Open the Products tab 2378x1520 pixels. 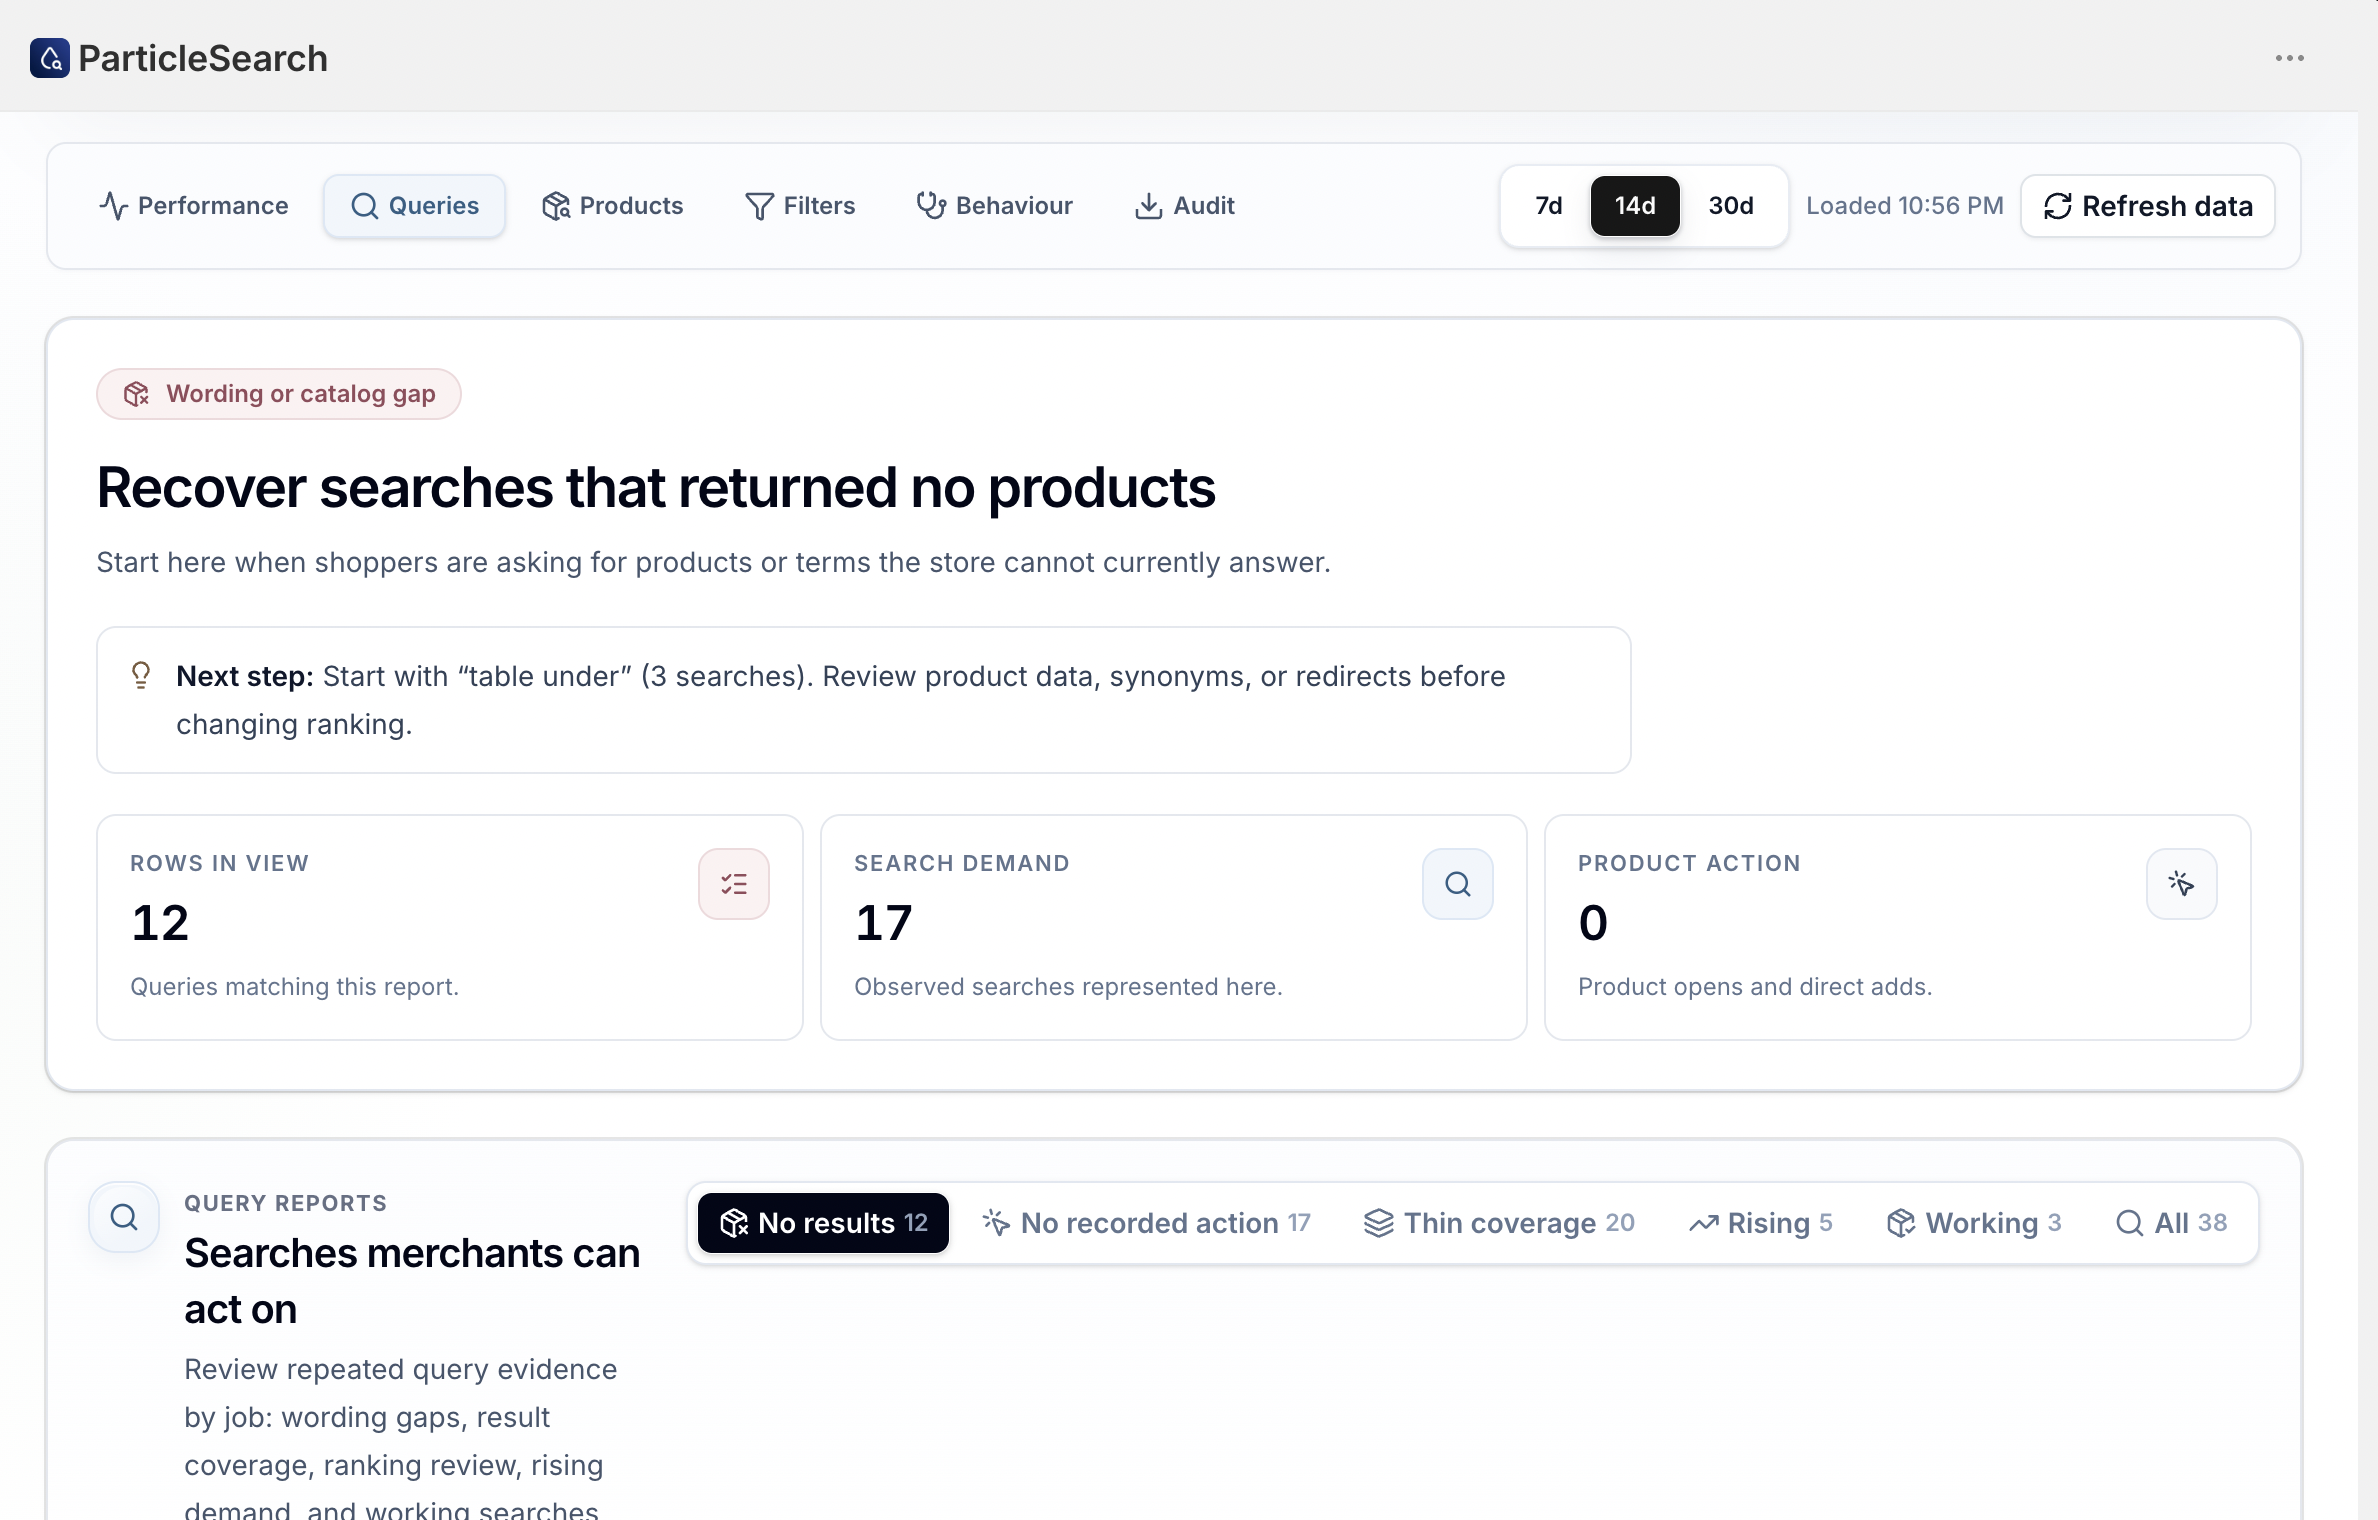tap(612, 206)
